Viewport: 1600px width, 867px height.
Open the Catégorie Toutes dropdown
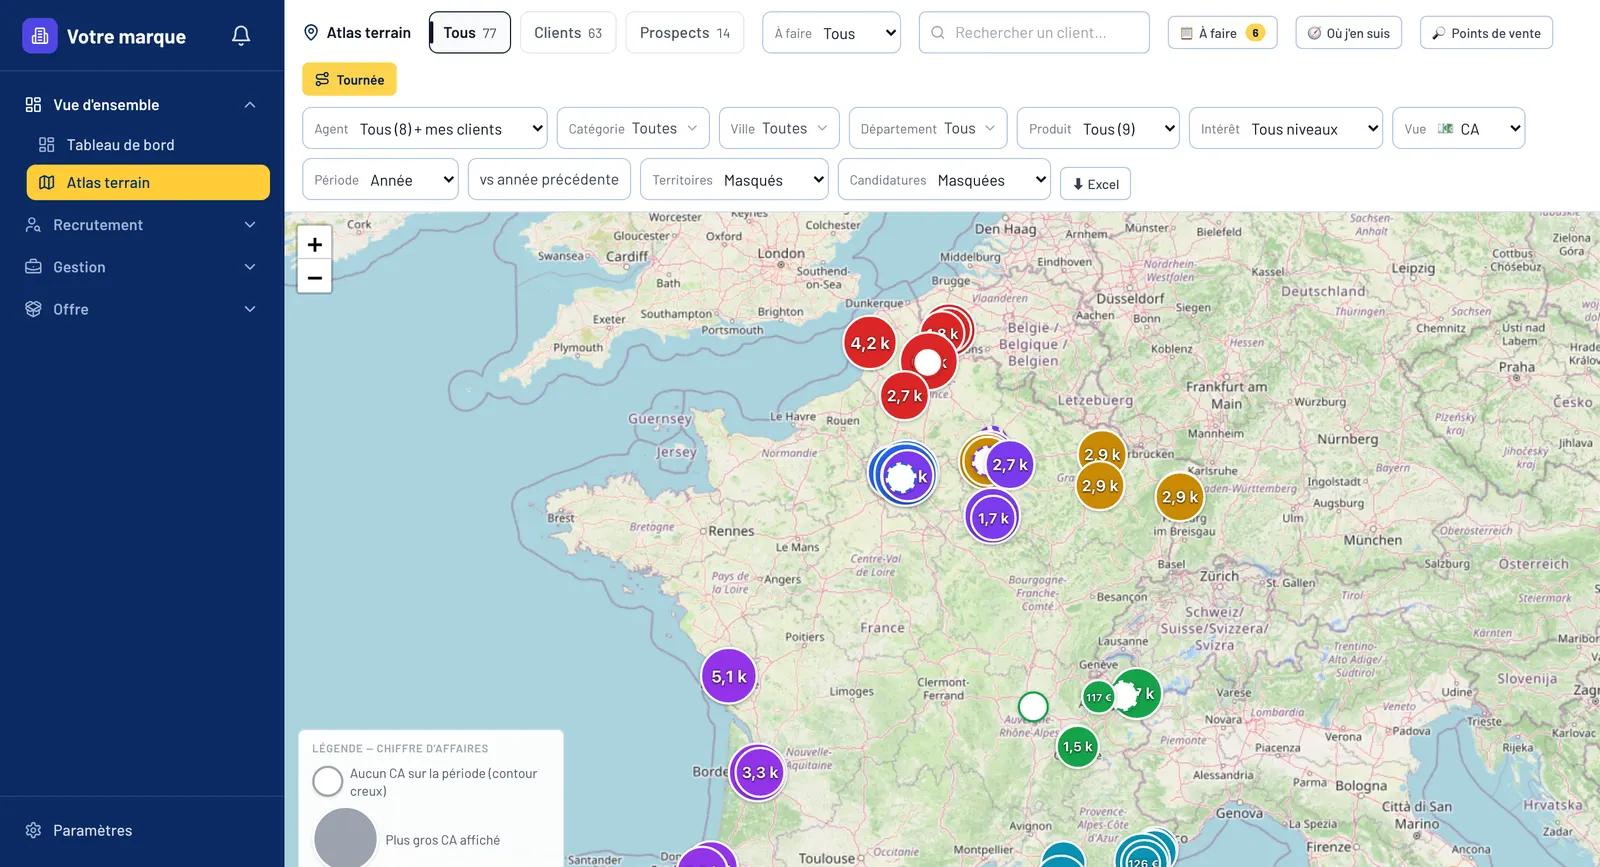point(633,128)
